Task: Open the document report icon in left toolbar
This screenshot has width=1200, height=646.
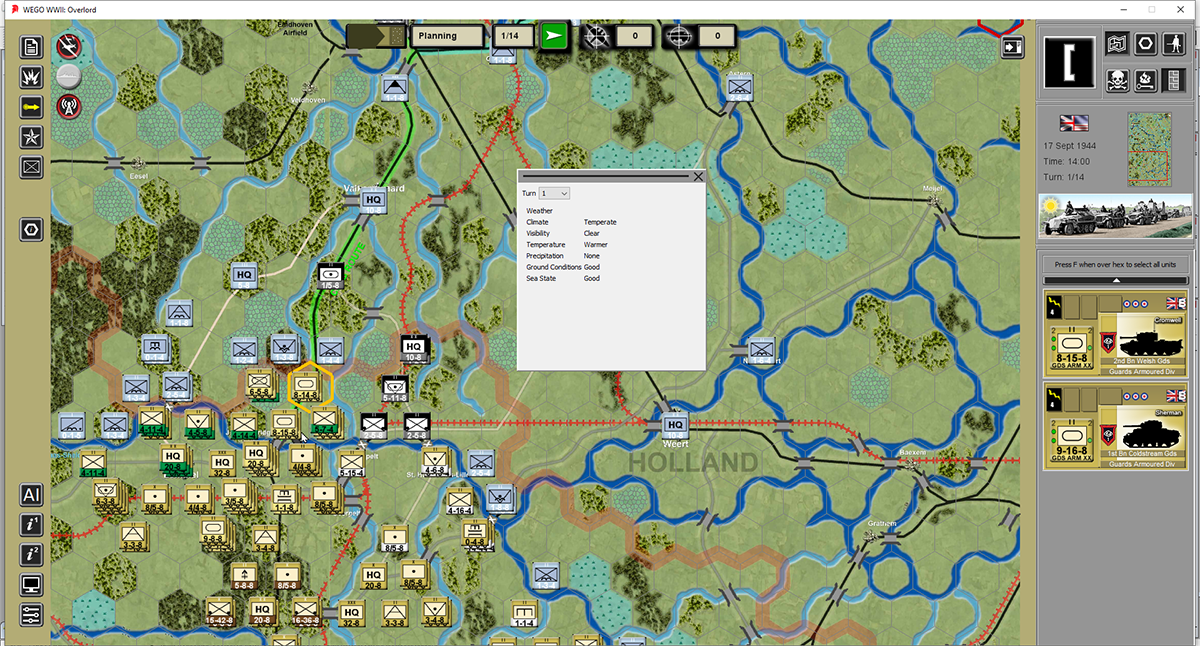Action: coord(31,47)
